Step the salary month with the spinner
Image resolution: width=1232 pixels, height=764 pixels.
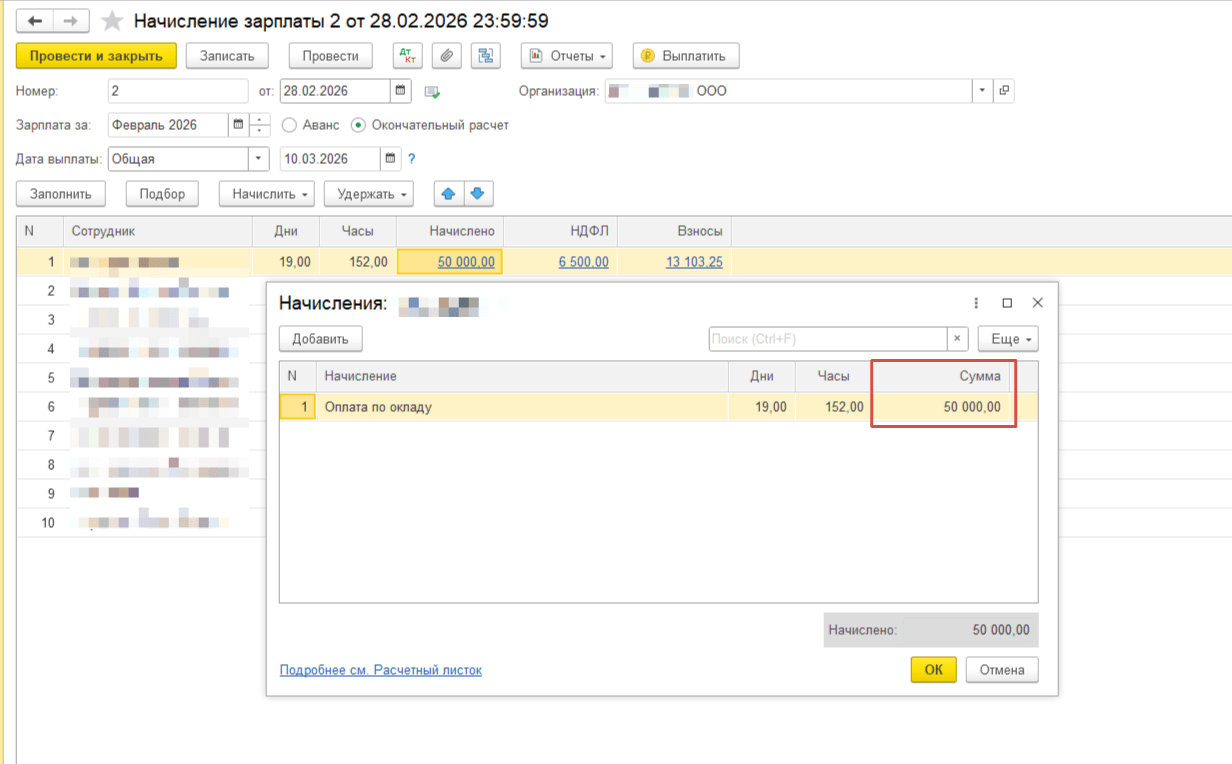coord(260,125)
